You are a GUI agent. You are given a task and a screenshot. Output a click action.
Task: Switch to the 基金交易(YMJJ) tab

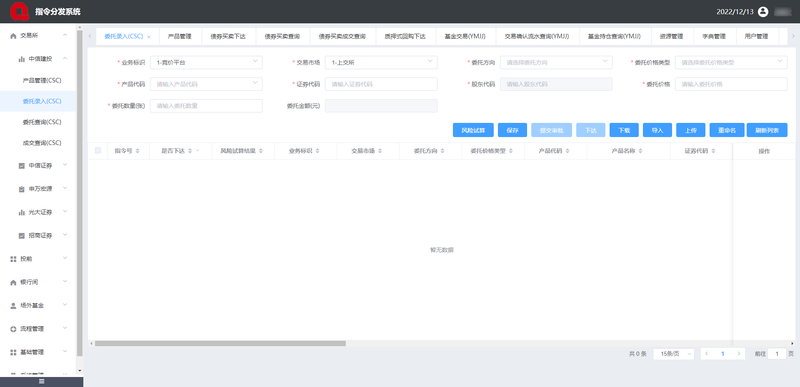465,36
